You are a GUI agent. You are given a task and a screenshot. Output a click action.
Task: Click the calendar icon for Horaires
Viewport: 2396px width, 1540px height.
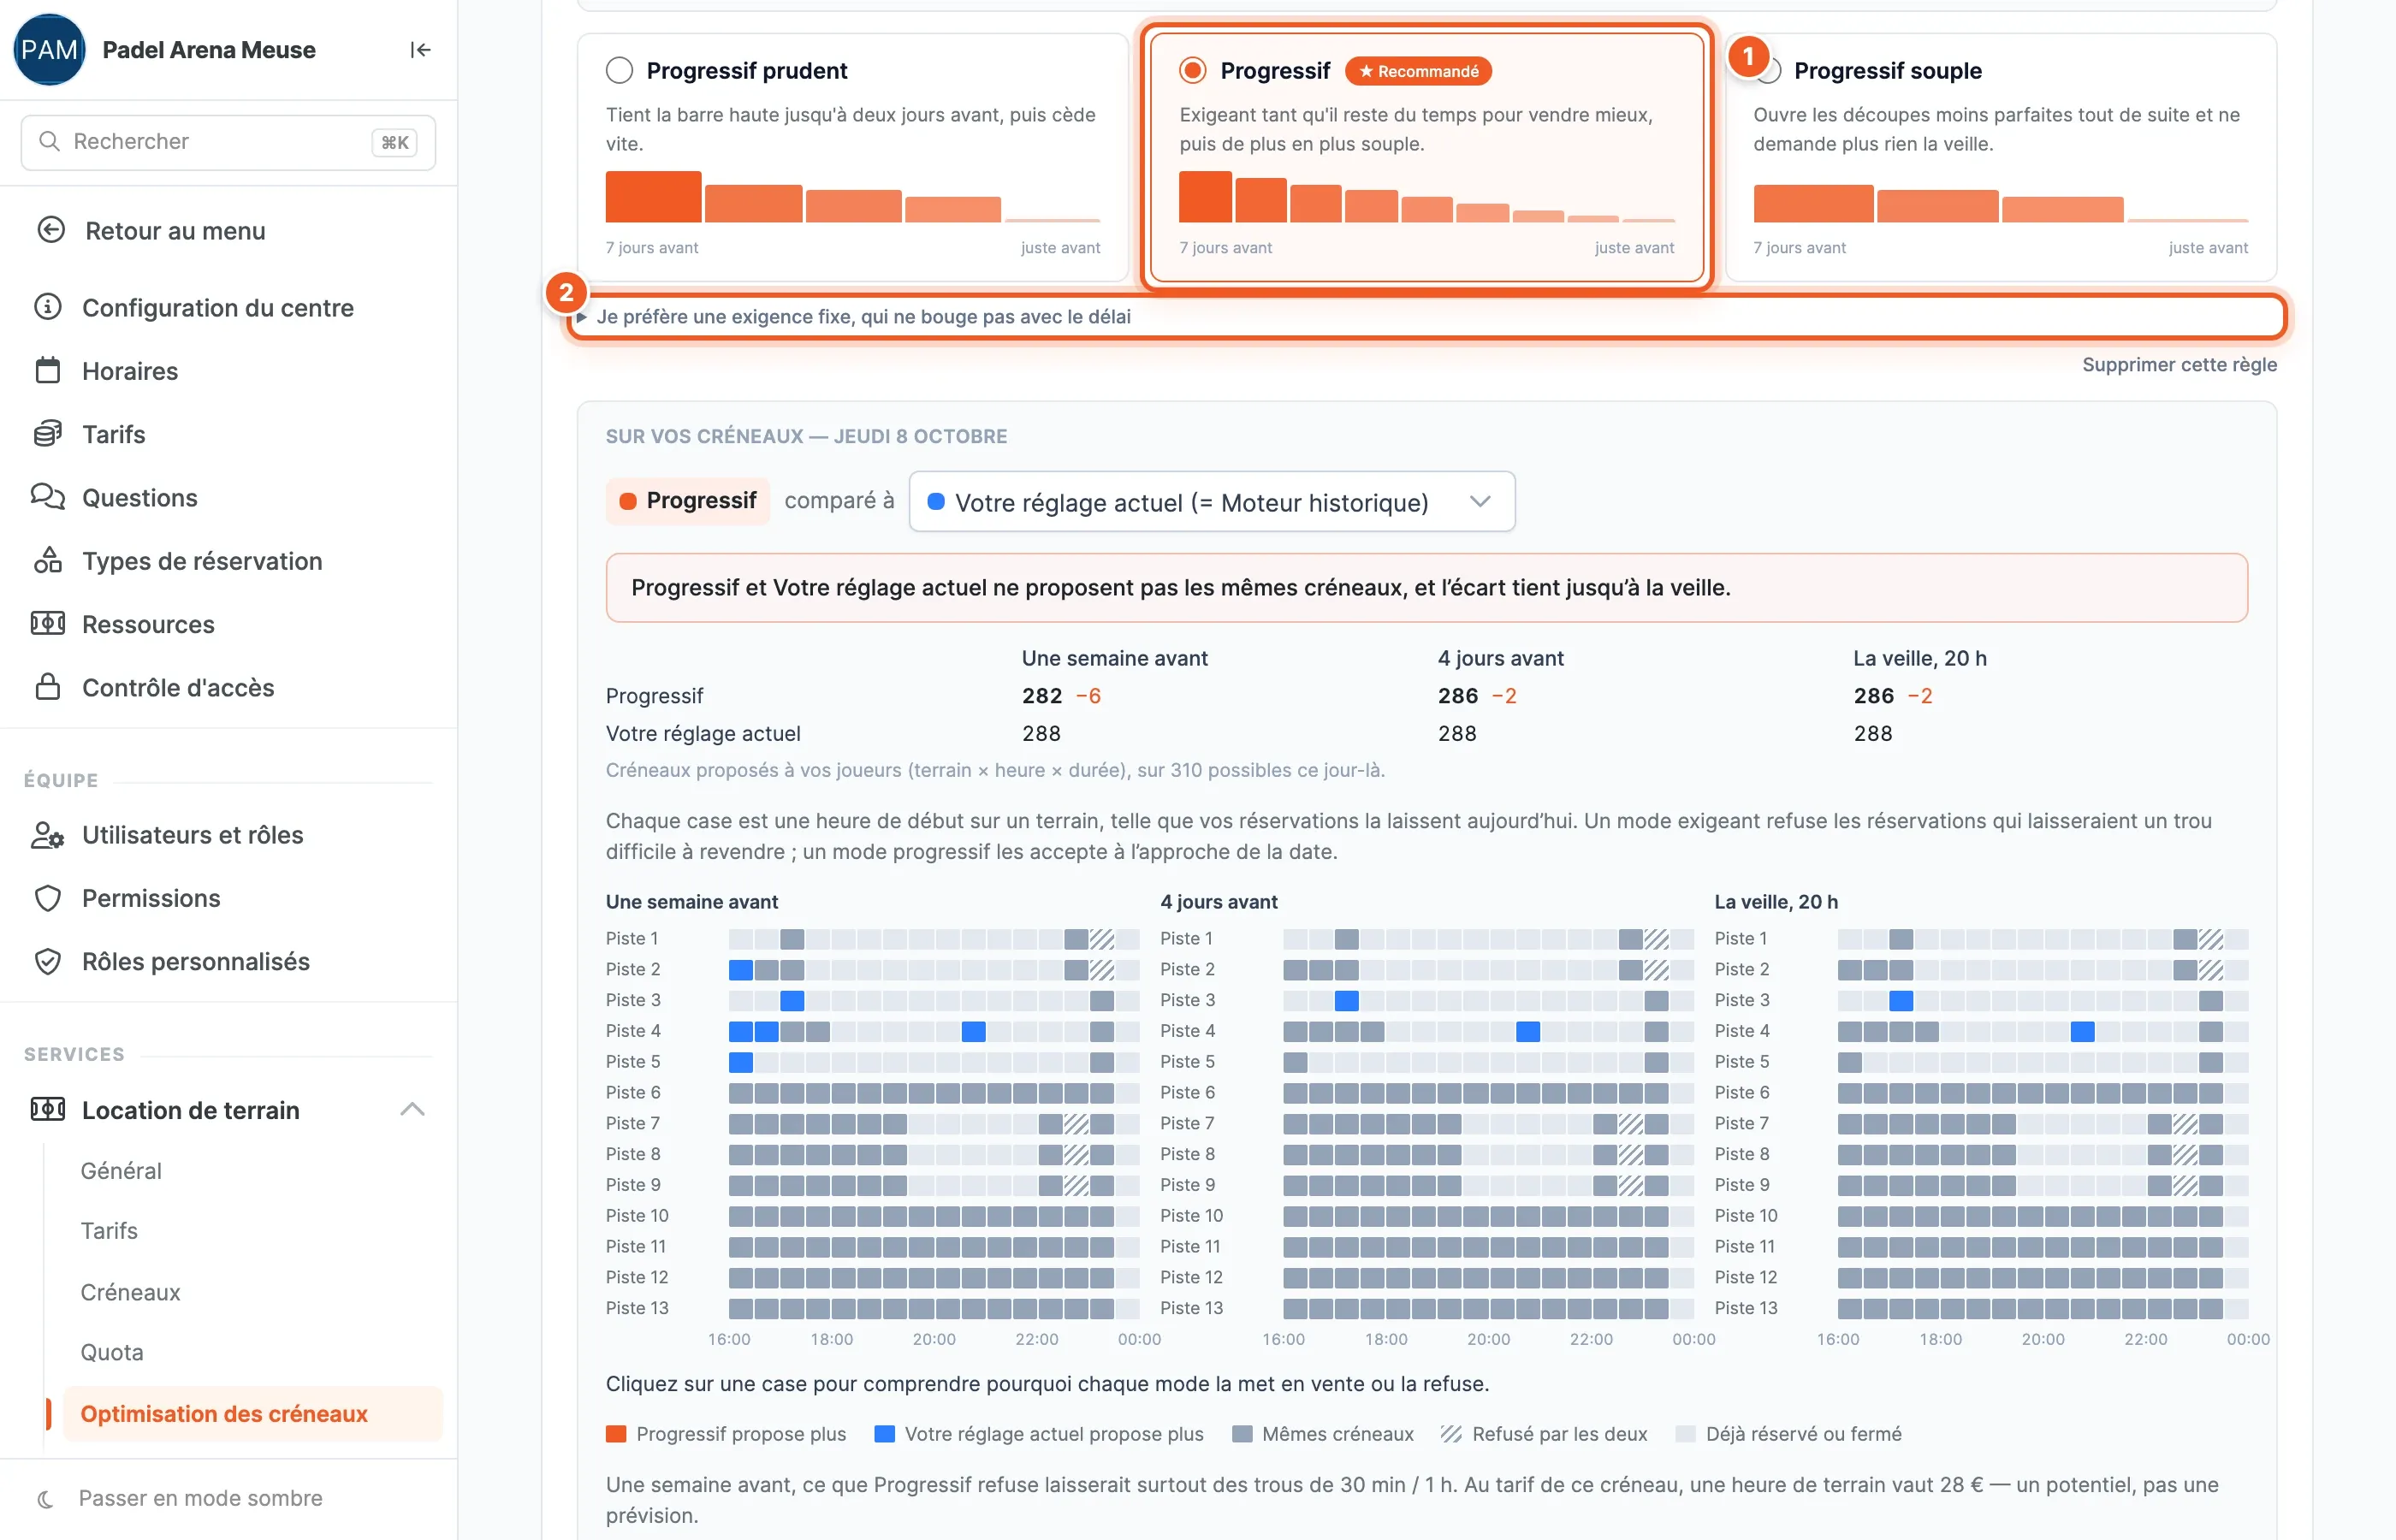click(48, 370)
